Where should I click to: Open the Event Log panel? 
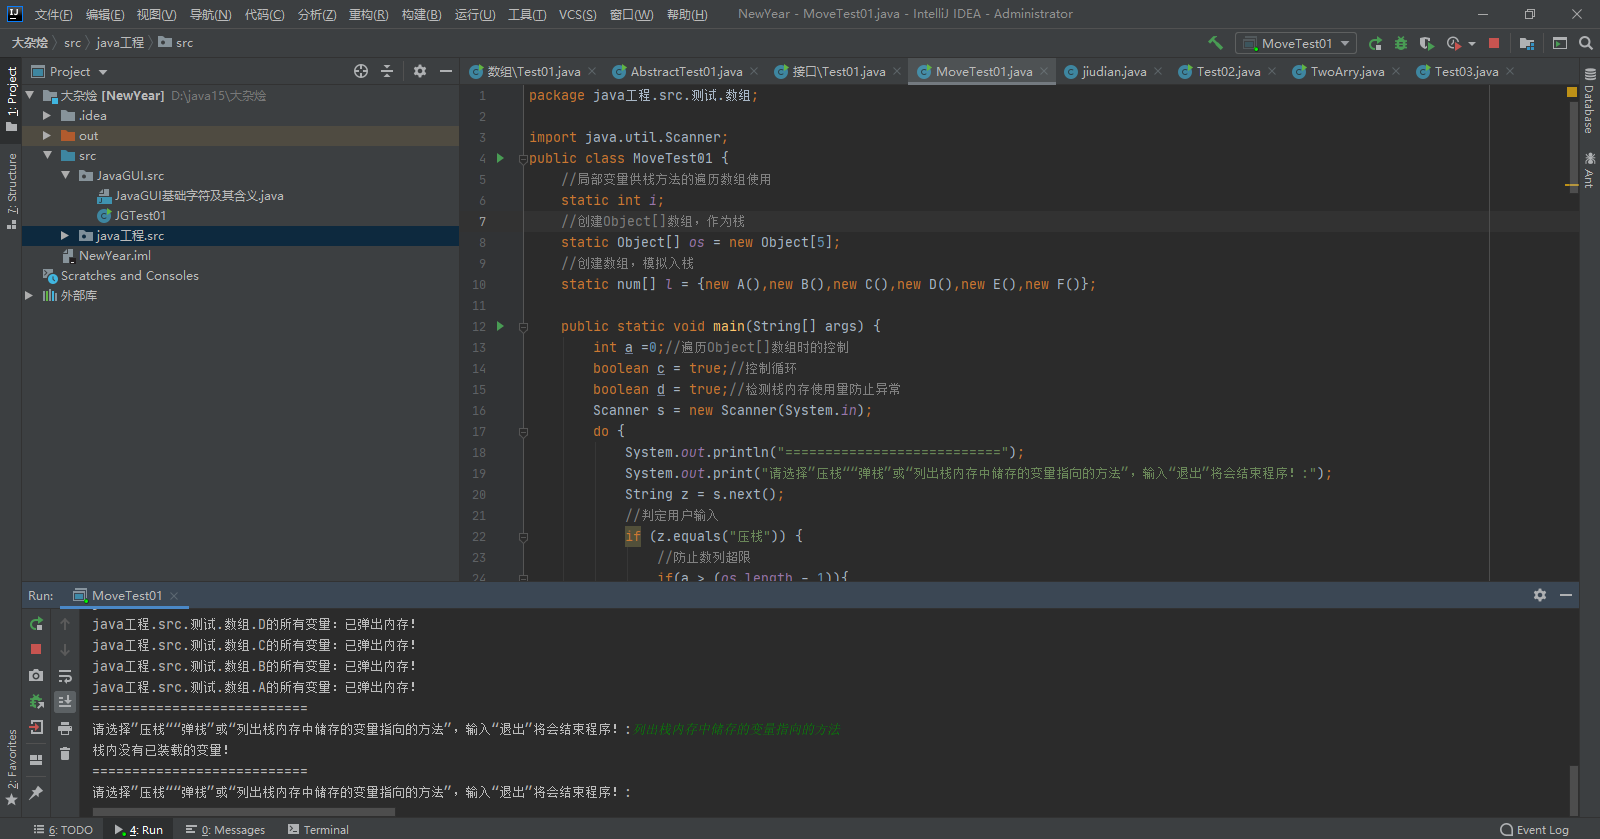[1534, 830]
